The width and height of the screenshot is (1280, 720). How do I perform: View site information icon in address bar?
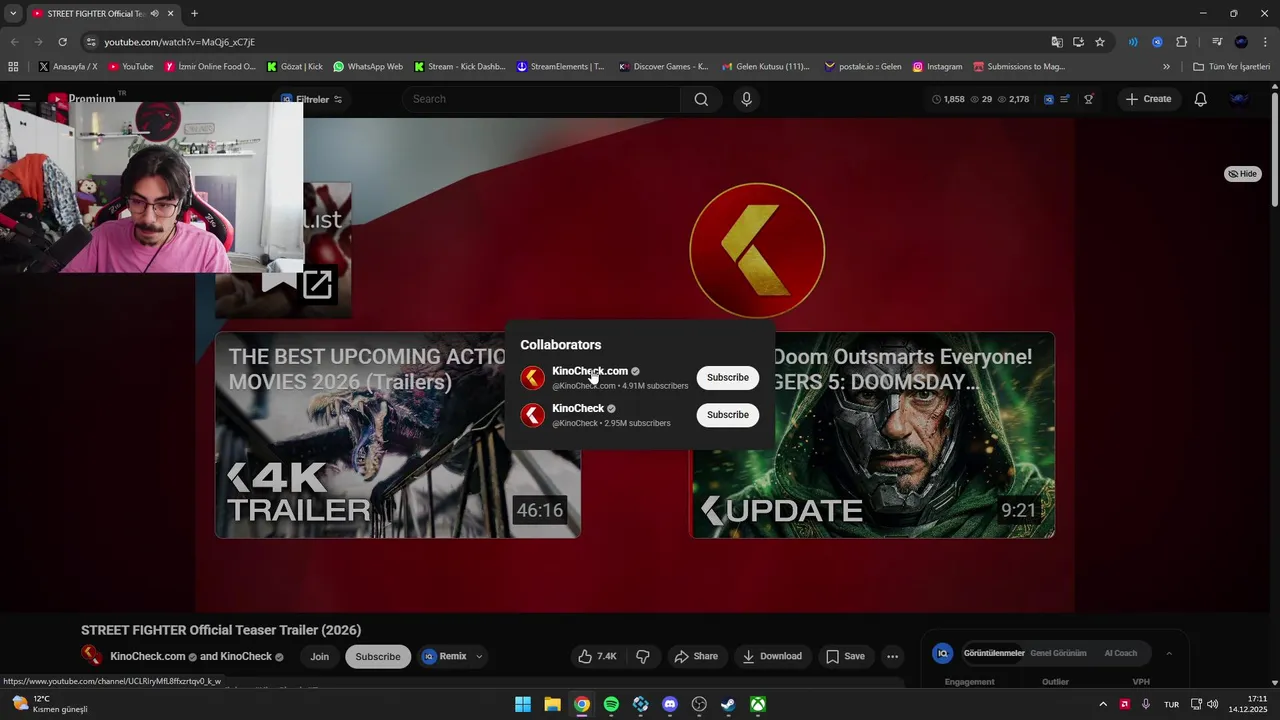coord(91,42)
